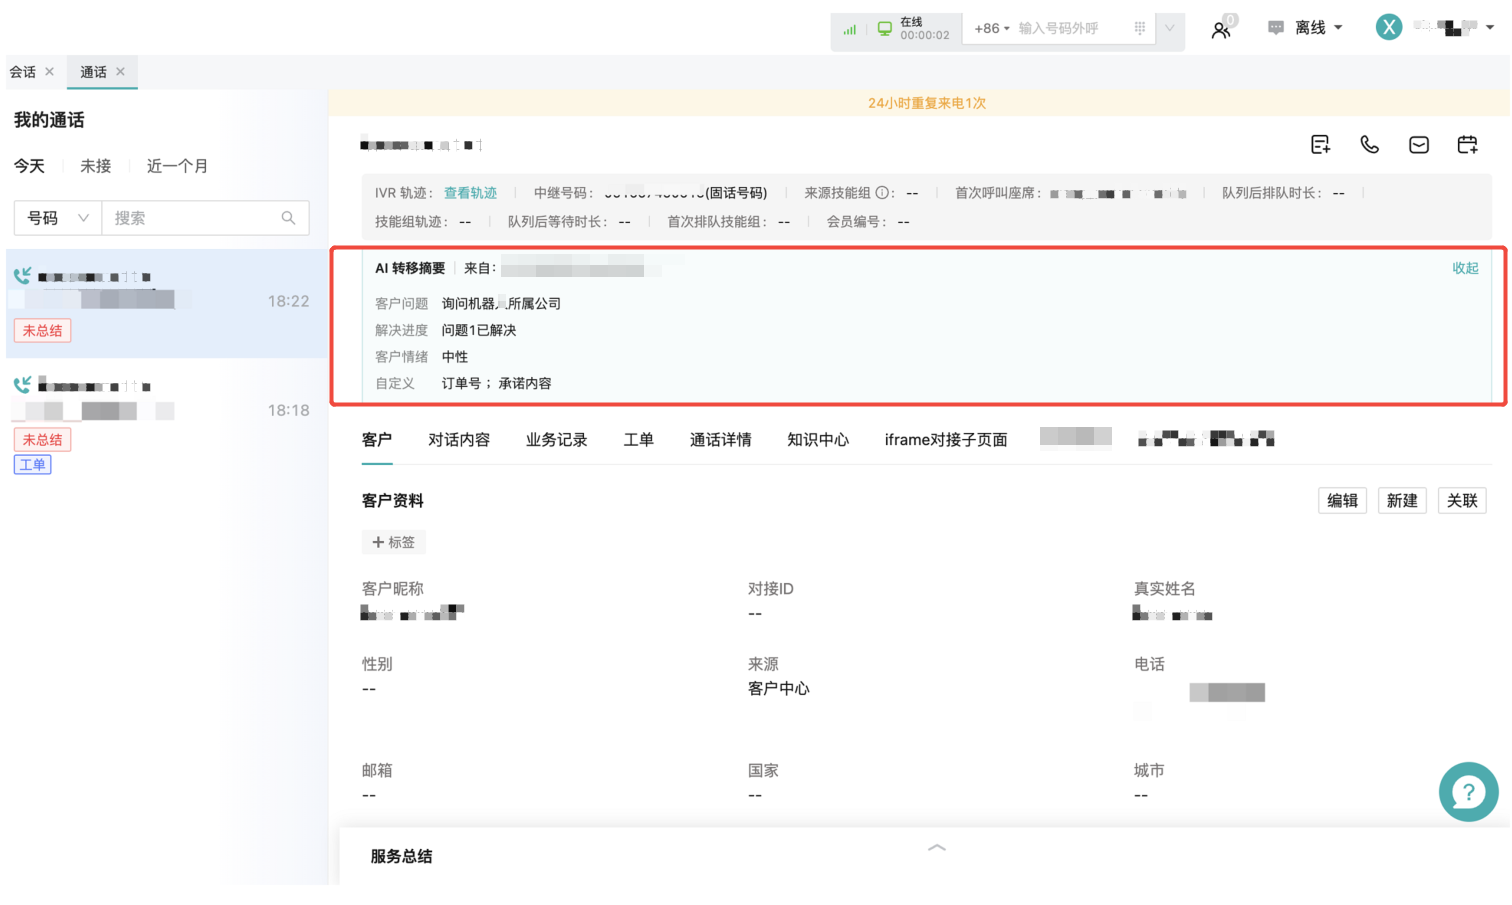The image size is (1512, 905).
Task: Click the 关联 button
Action: pos(1462,501)
